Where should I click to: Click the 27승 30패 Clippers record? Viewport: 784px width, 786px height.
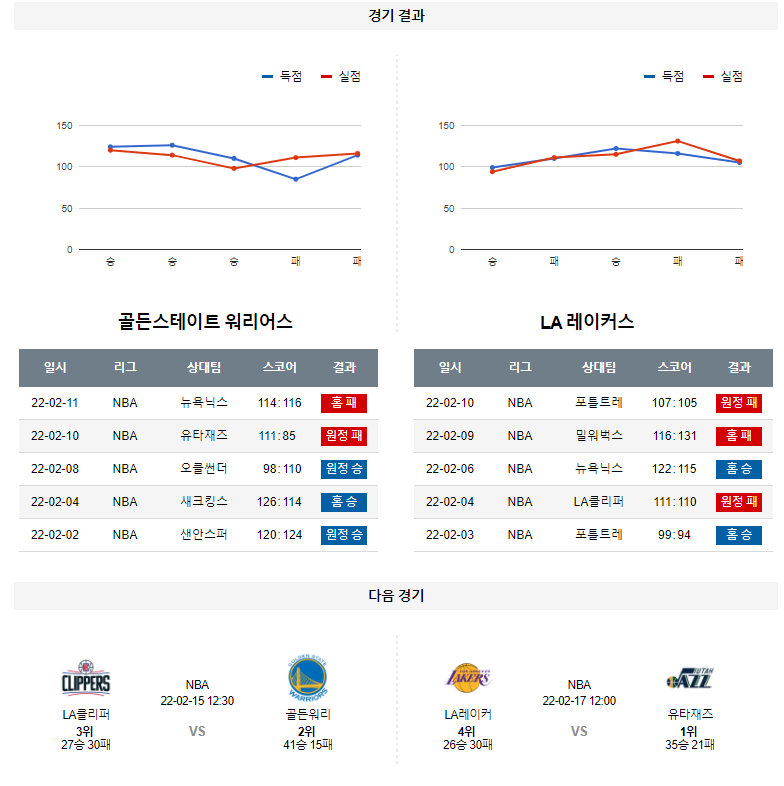pos(86,745)
